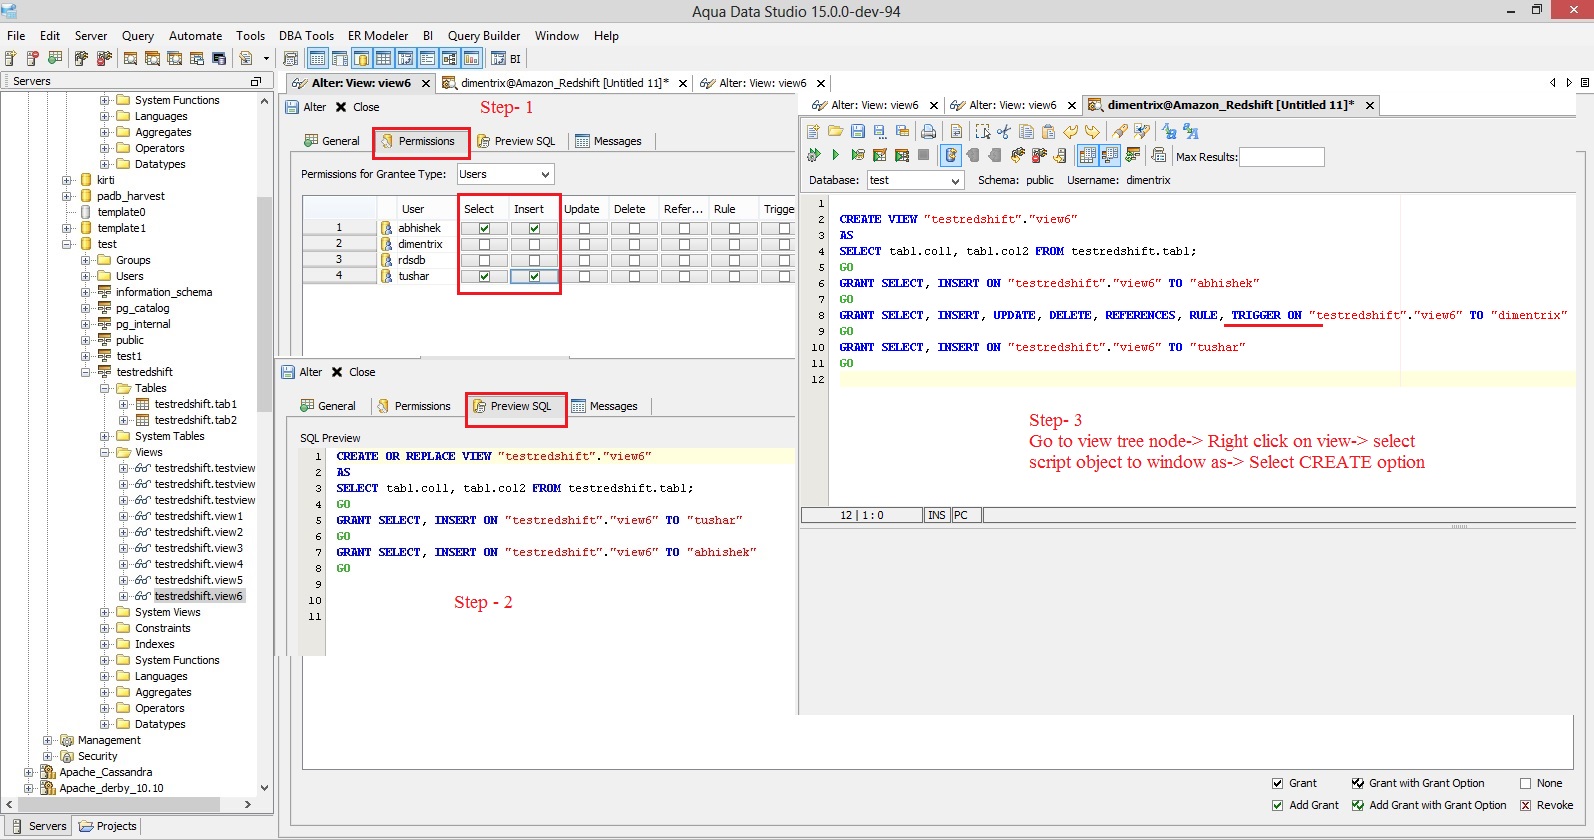Click the Paste clipboard icon
This screenshot has width=1594, height=840.
(1048, 131)
